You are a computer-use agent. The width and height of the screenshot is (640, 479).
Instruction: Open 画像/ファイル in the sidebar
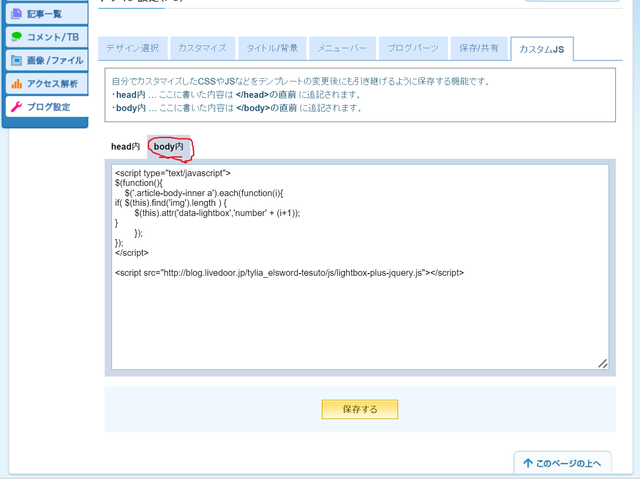pyautogui.click(x=47, y=60)
